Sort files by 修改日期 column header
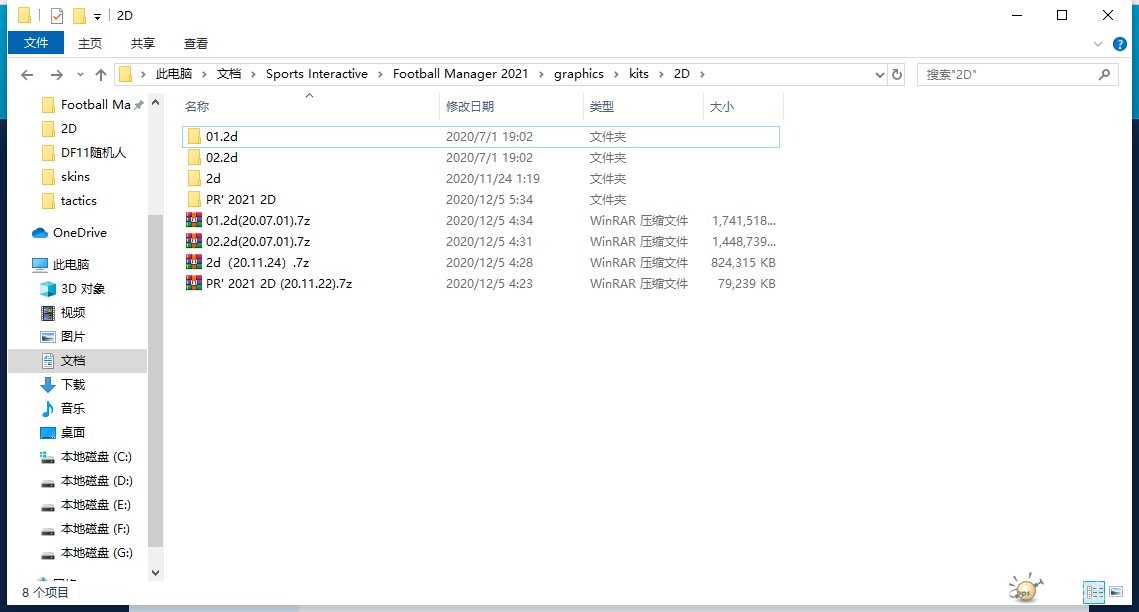This screenshot has height=612, width=1139. click(x=470, y=106)
